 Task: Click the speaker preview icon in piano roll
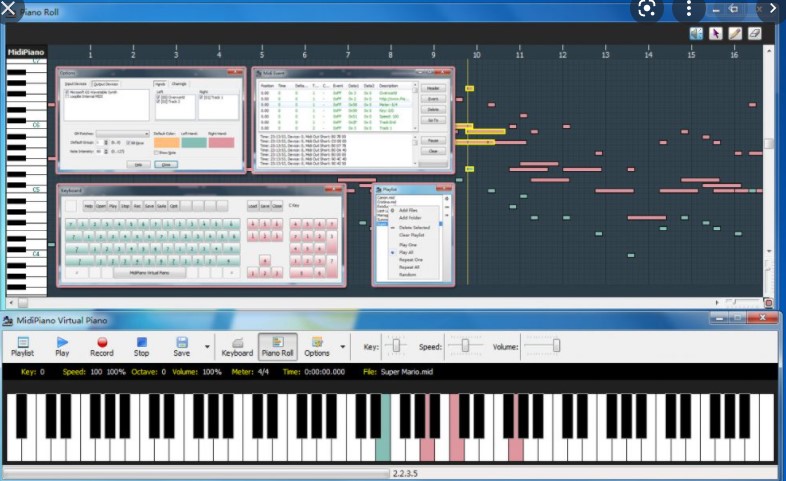(696, 34)
